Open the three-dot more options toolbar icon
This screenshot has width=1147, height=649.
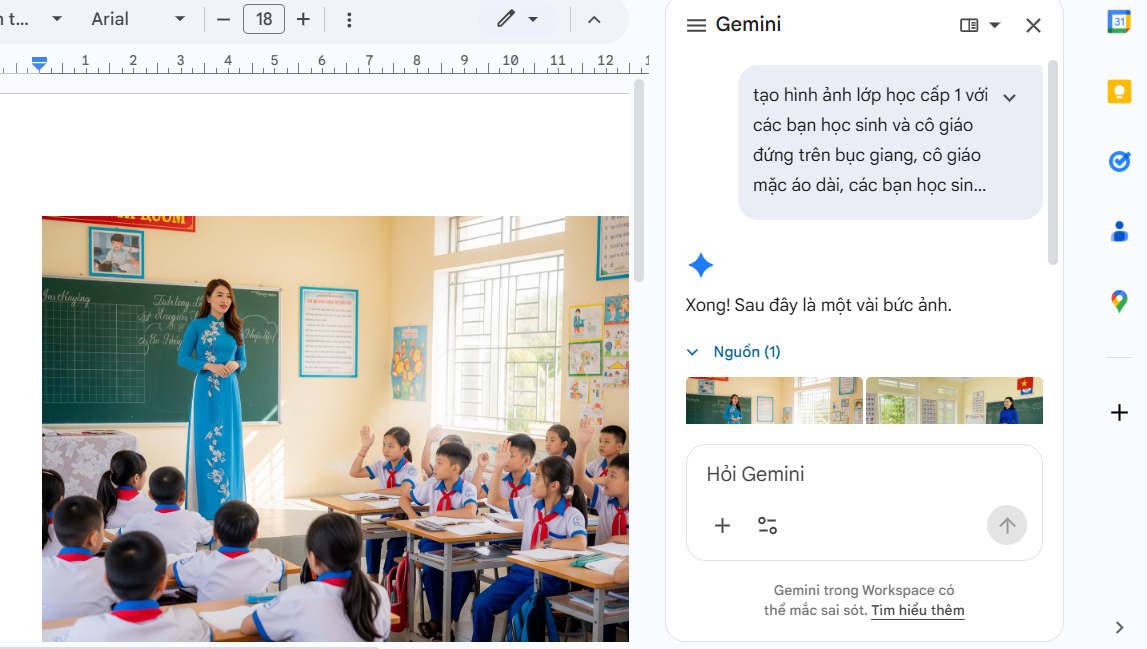(348, 18)
